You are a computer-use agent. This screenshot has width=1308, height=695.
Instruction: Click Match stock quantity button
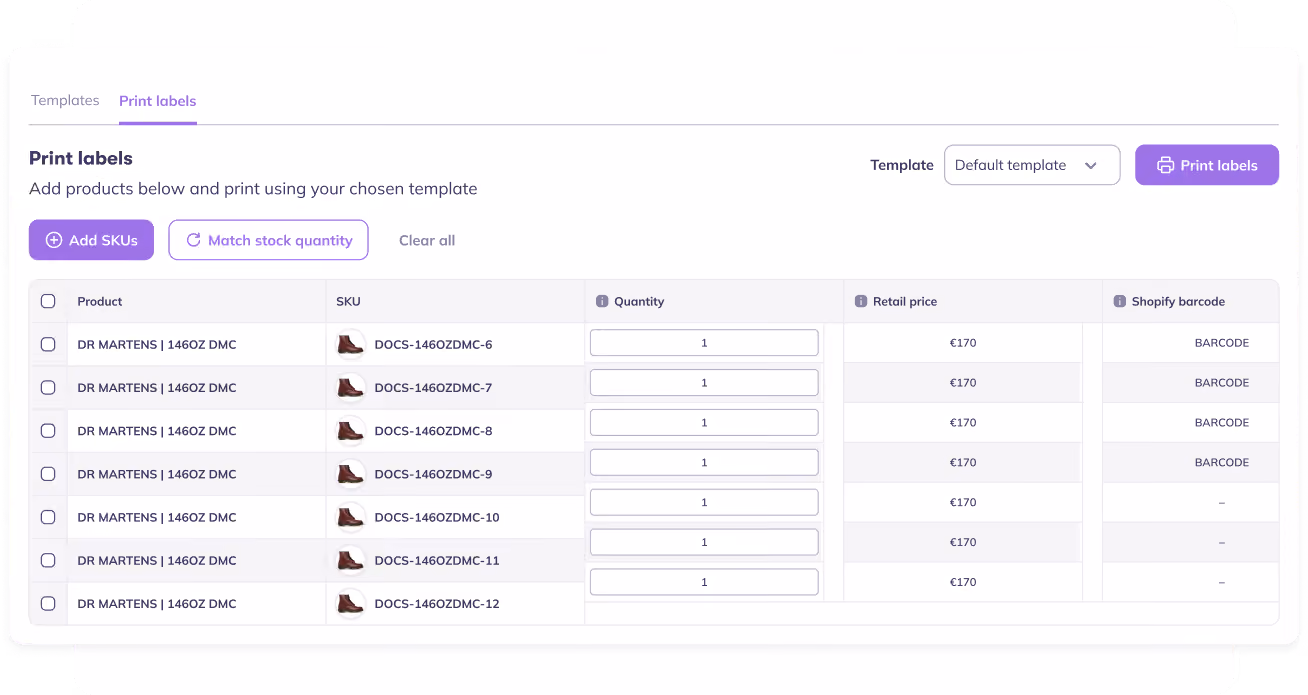pyautogui.click(x=268, y=240)
